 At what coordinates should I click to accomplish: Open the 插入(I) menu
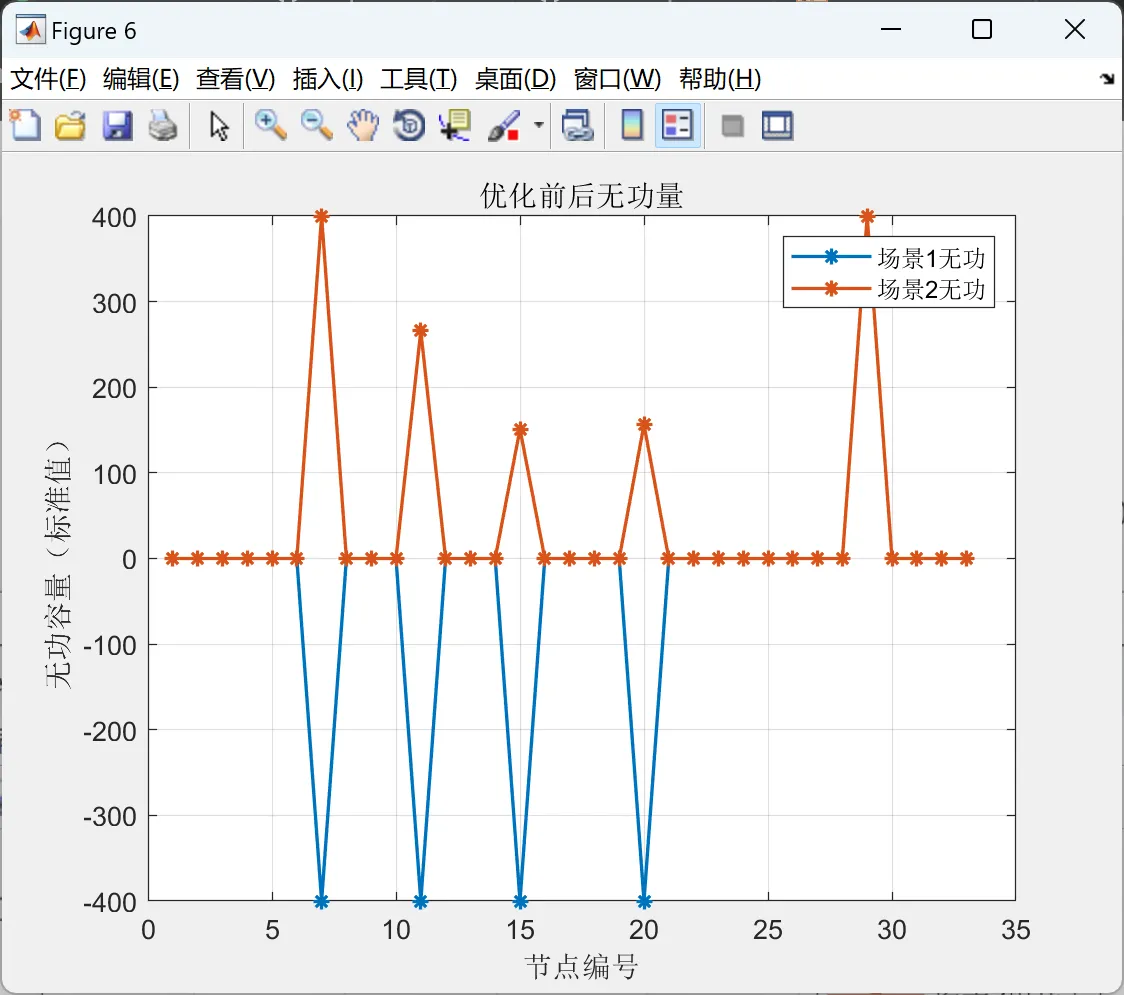point(328,79)
